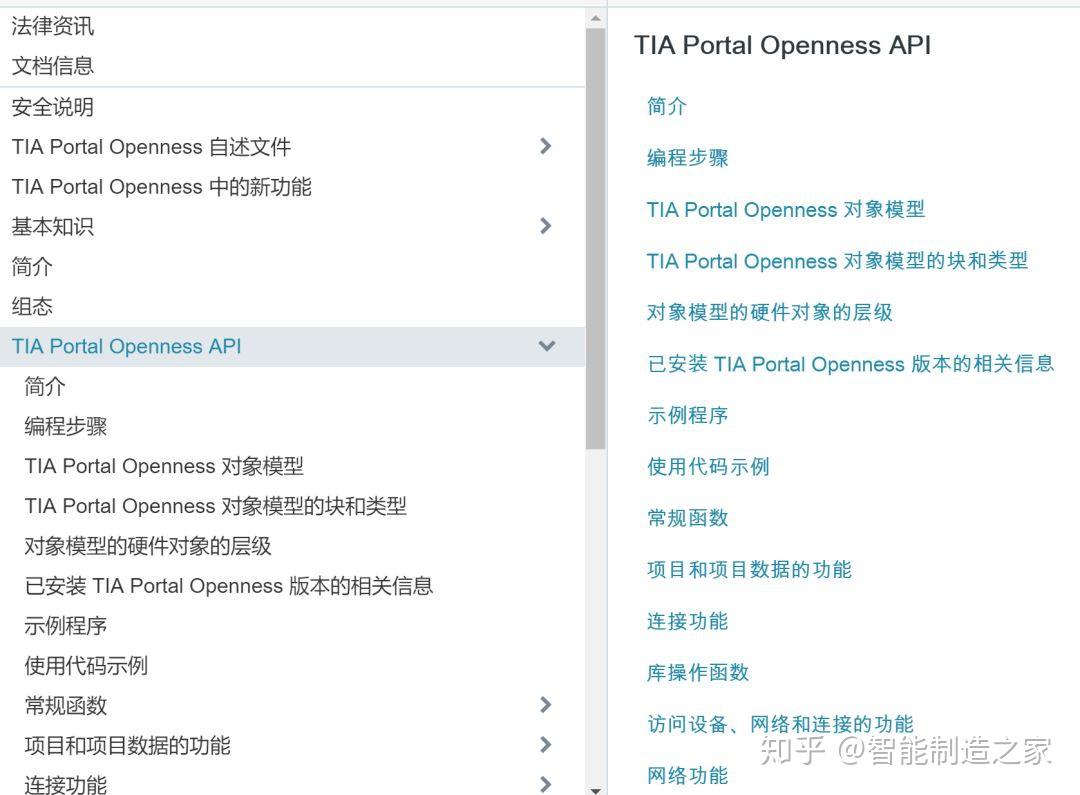Open the 简介 link in the content pane
The image size is (1080, 795).
pyautogui.click(x=666, y=106)
